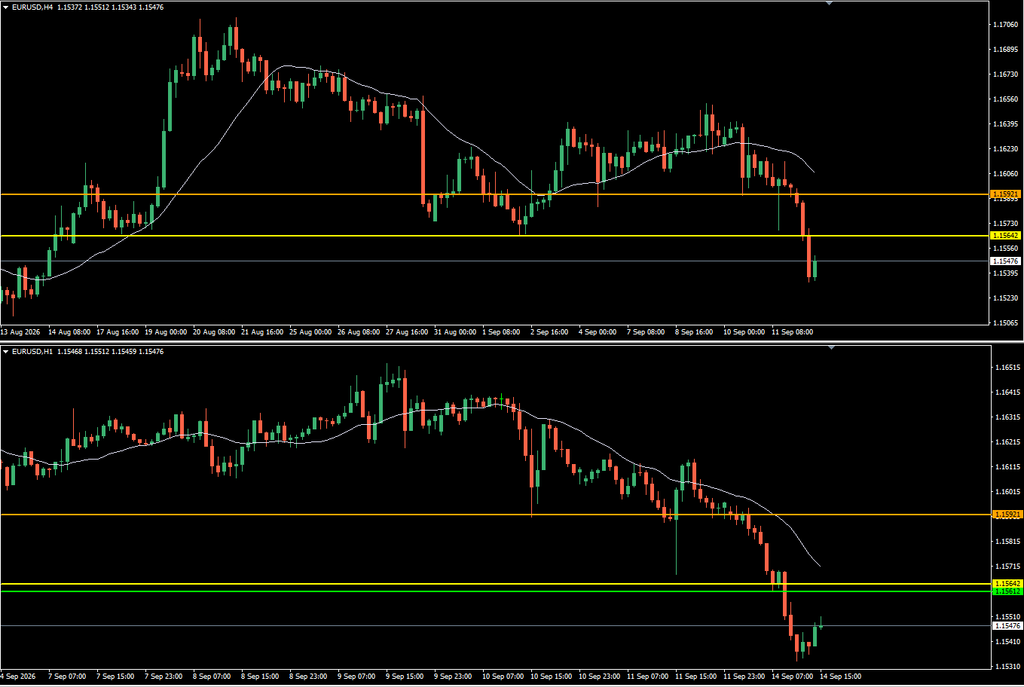
Task: Select the yellow 1.15642 price label on H4
Action: click(1006, 235)
